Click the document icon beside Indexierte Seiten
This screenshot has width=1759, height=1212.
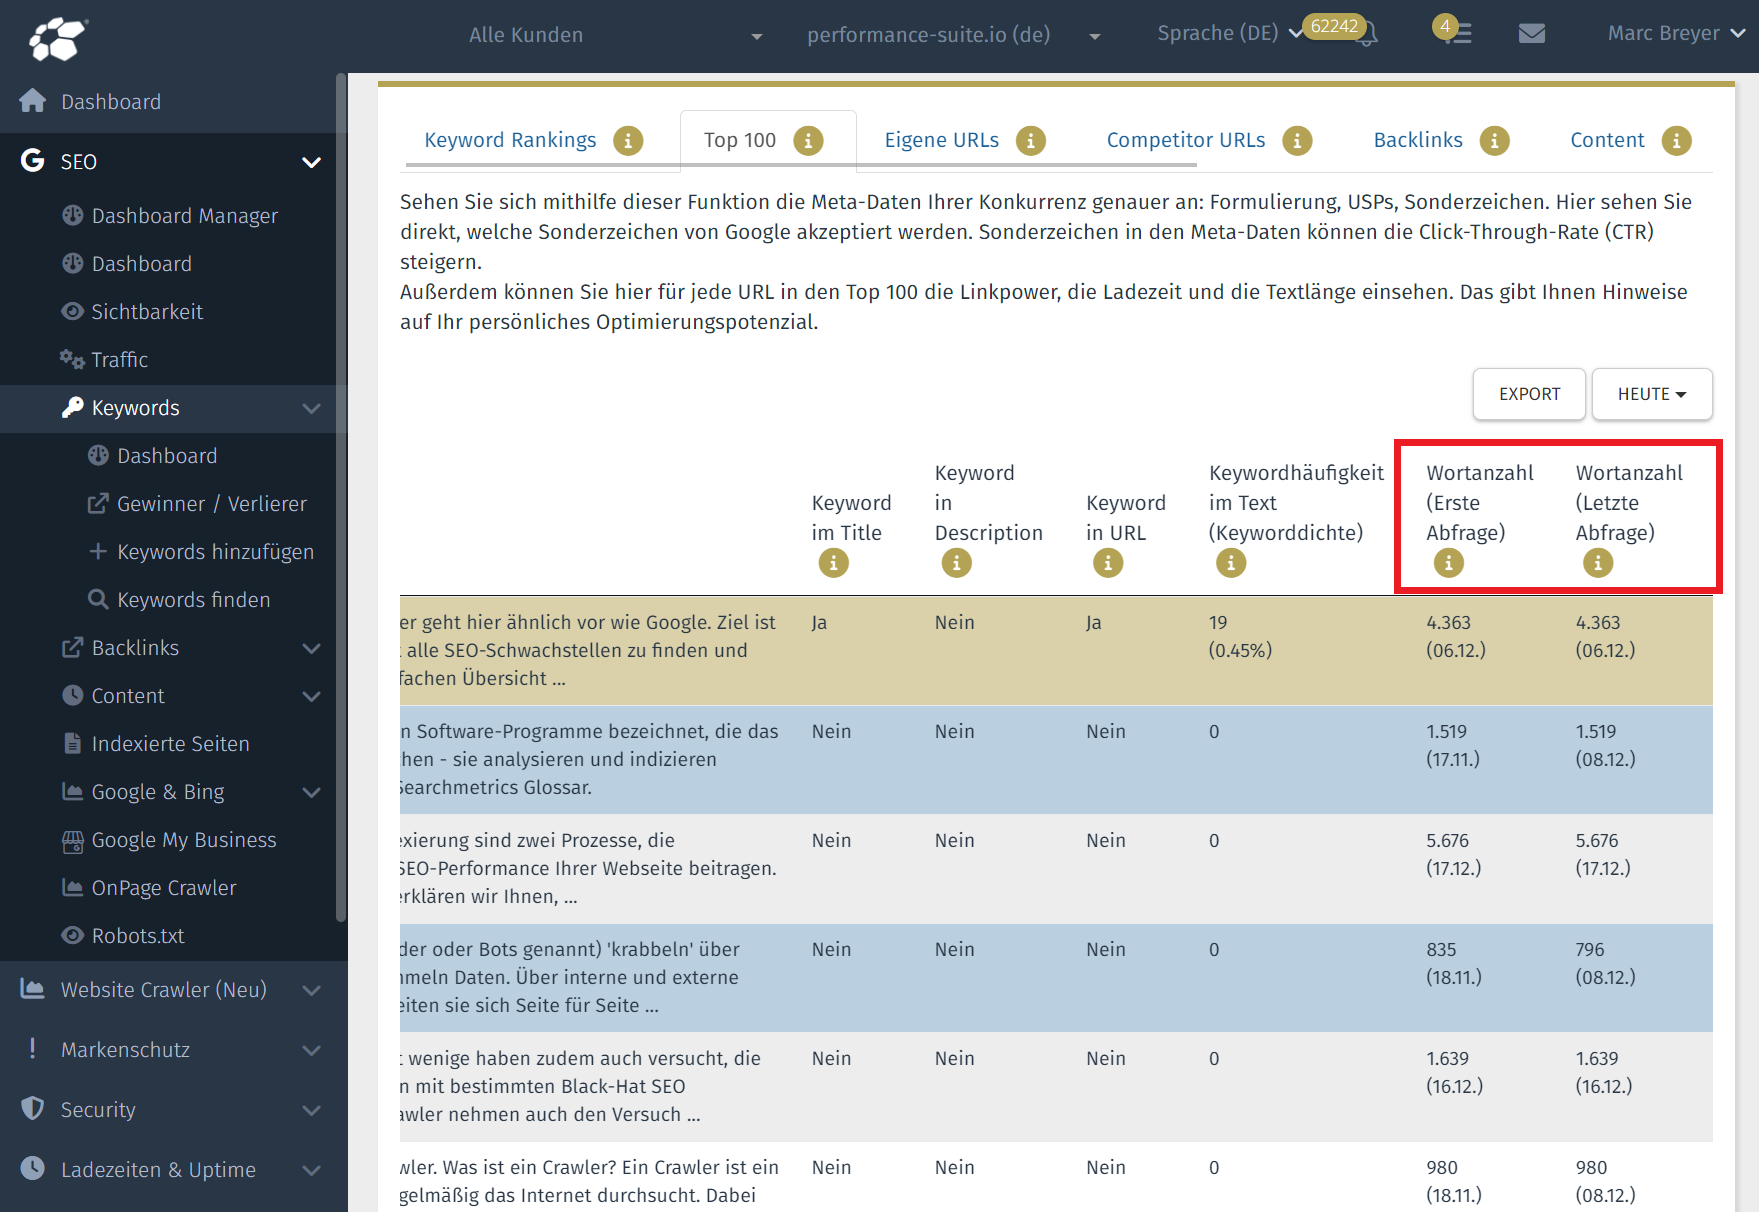(x=72, y=743)
